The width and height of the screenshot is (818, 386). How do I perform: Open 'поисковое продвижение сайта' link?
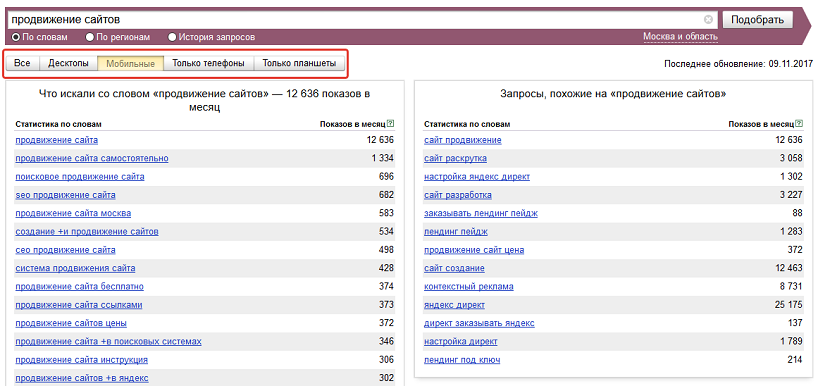point(80,177)
